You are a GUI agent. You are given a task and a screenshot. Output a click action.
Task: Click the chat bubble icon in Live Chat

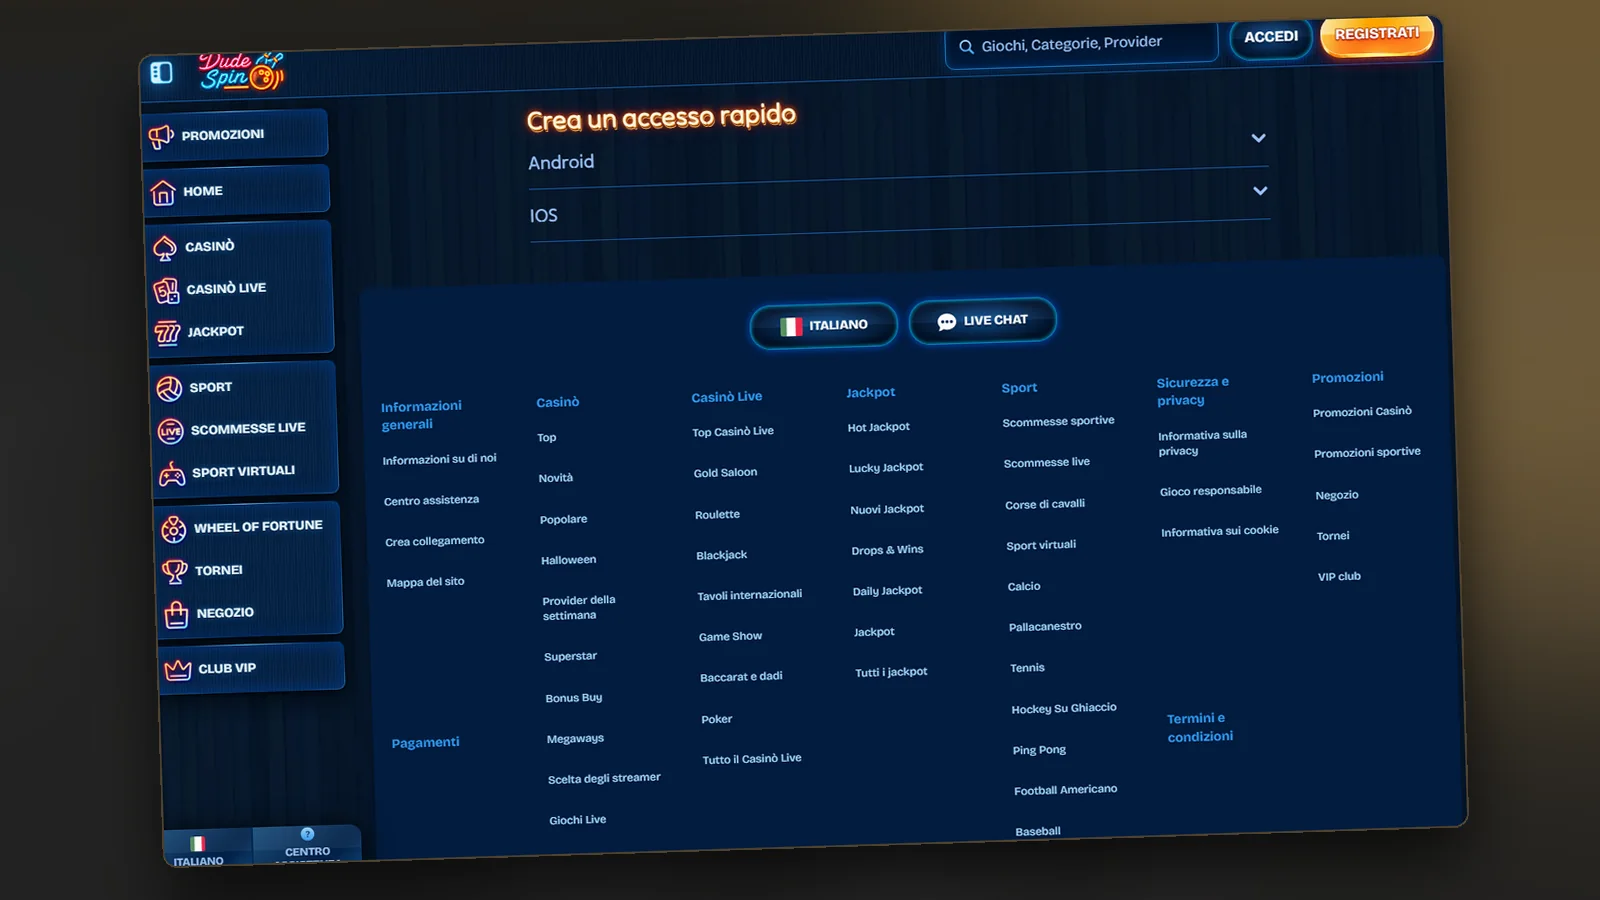point(946,322)
